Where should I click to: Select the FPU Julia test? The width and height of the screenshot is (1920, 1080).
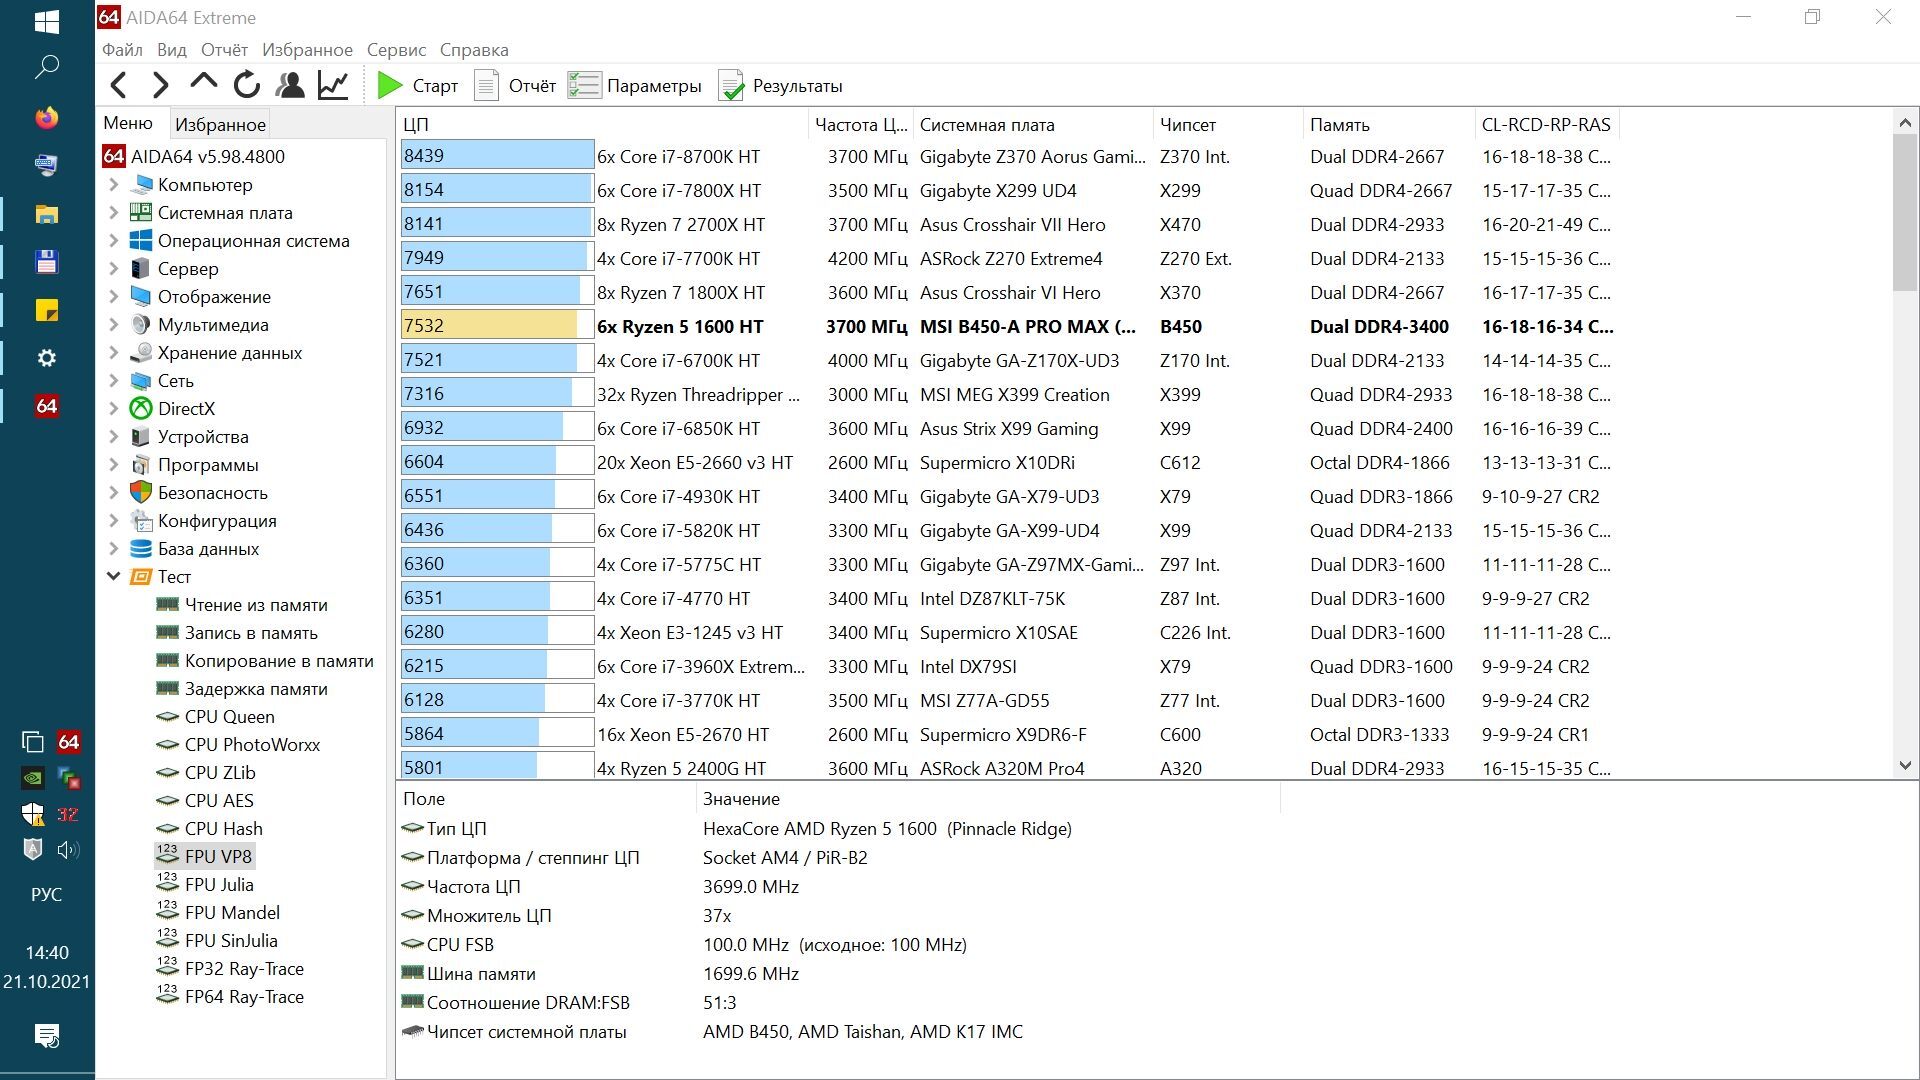(x=219, y=885)
